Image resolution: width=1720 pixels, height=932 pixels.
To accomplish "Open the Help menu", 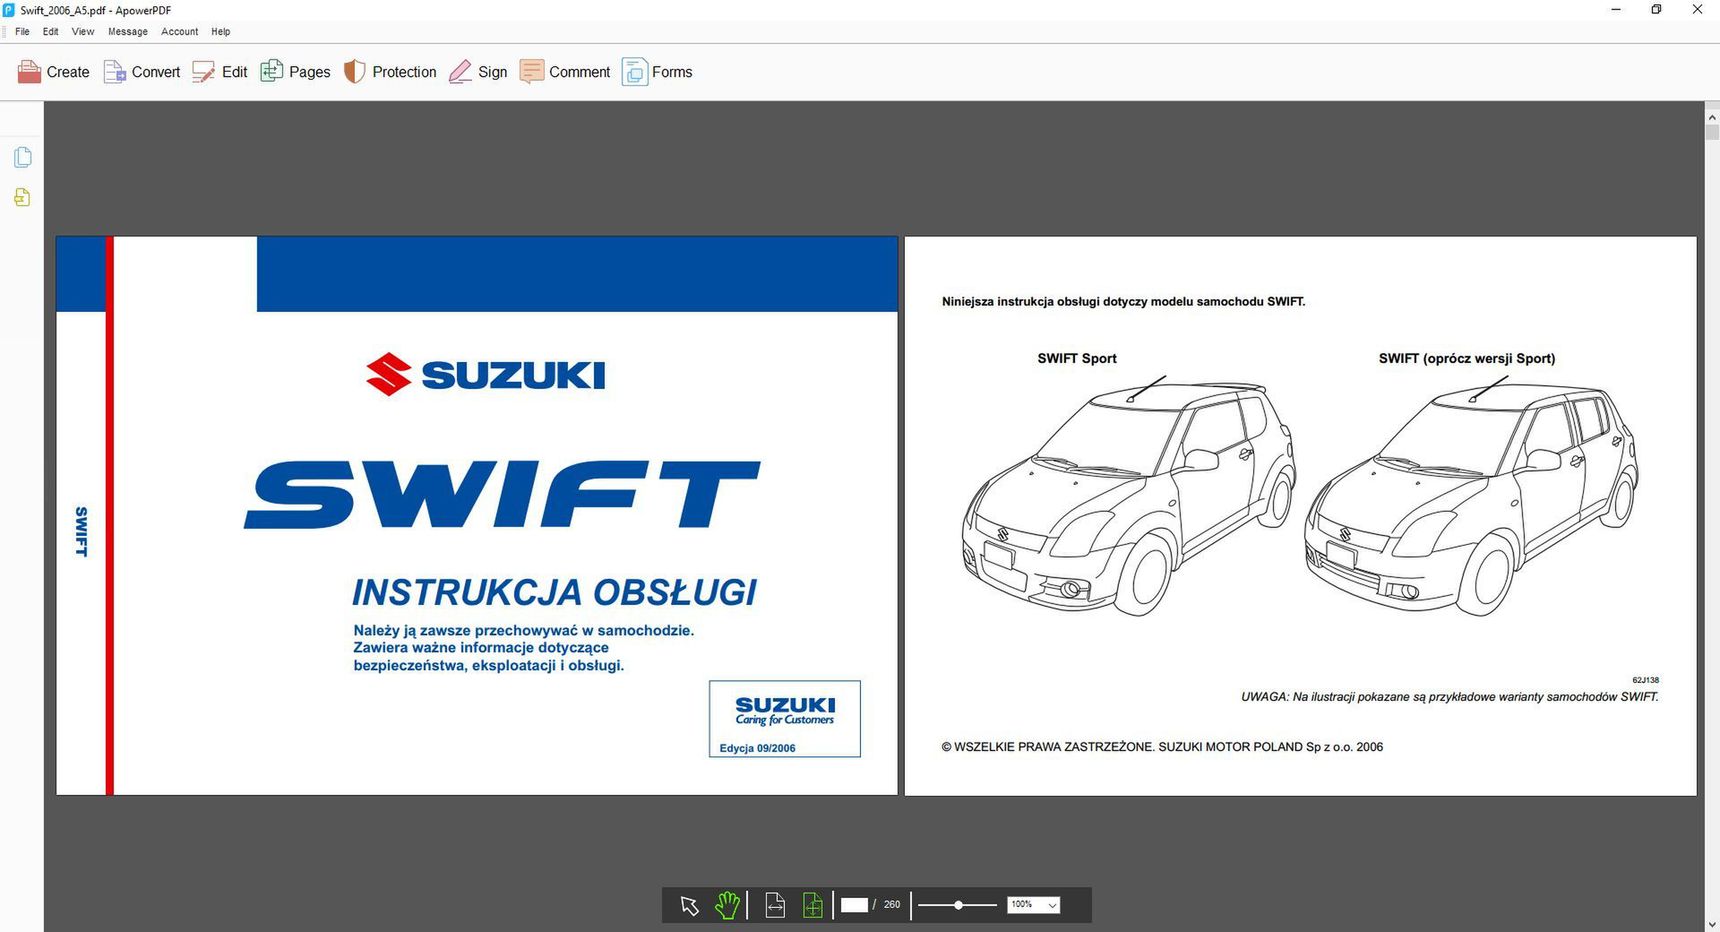I will click(221, 32).
